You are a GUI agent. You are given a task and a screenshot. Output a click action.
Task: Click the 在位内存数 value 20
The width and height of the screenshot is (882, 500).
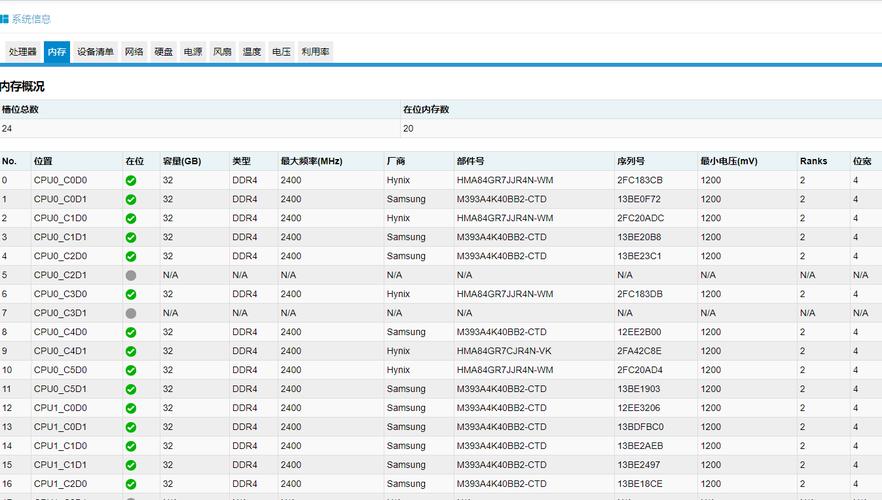pos(408,128)
